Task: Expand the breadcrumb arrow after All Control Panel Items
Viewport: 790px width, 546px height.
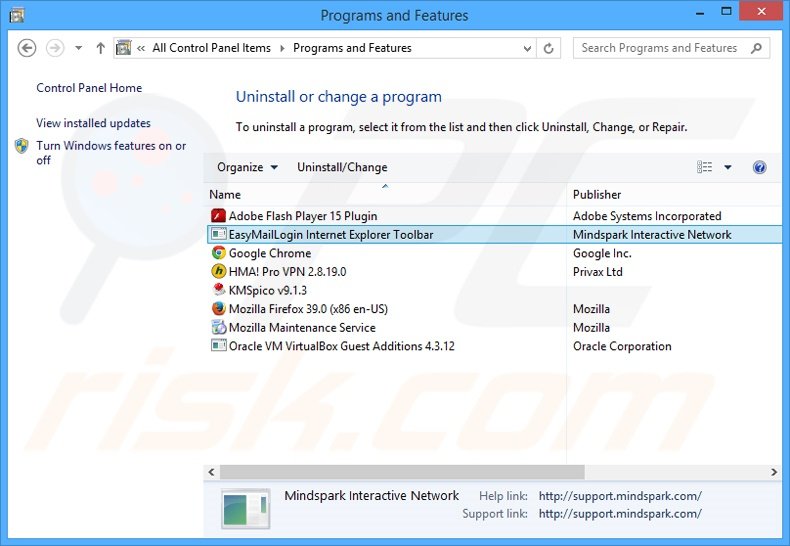Action: (x=282, y=48)
